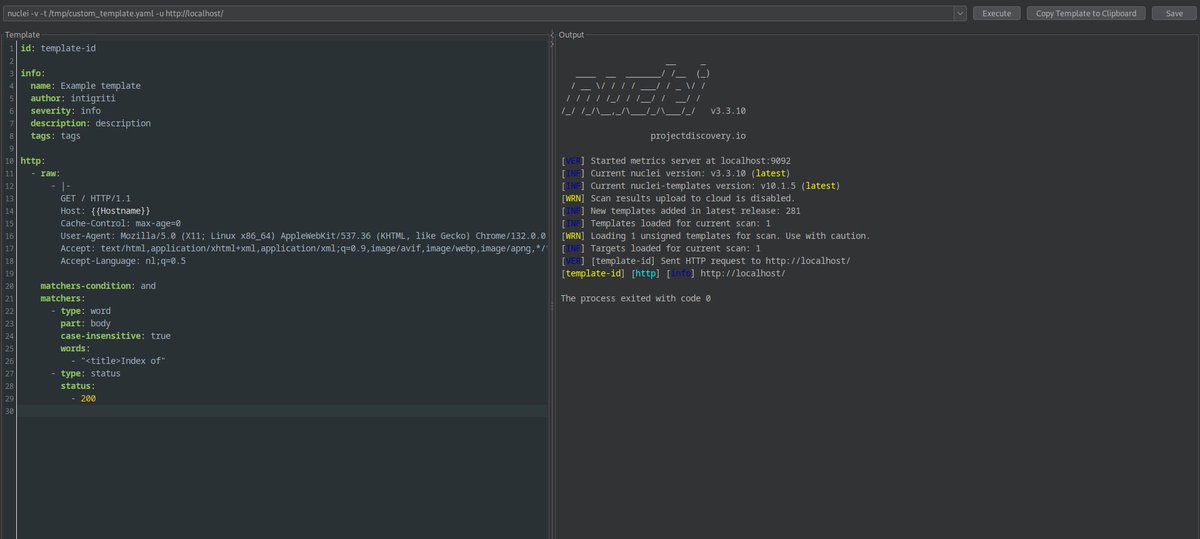Click the Output panel label

click(571, 34)
